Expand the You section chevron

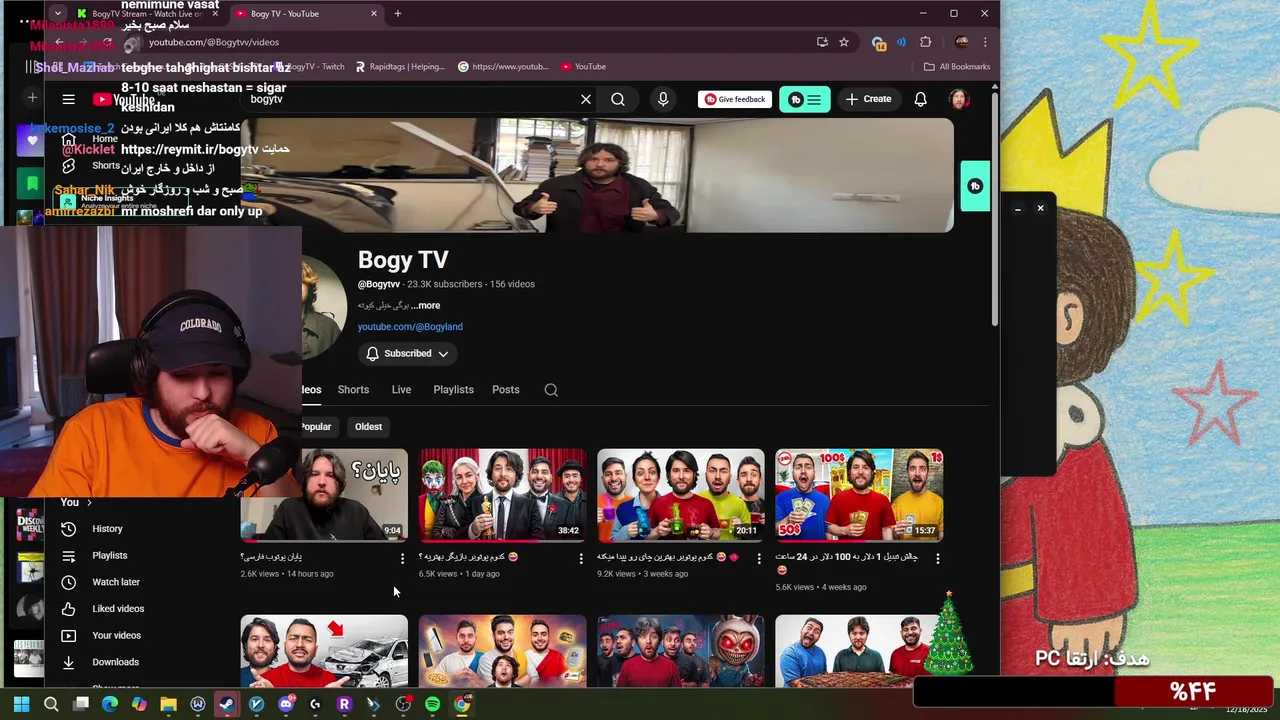point(89,502)
